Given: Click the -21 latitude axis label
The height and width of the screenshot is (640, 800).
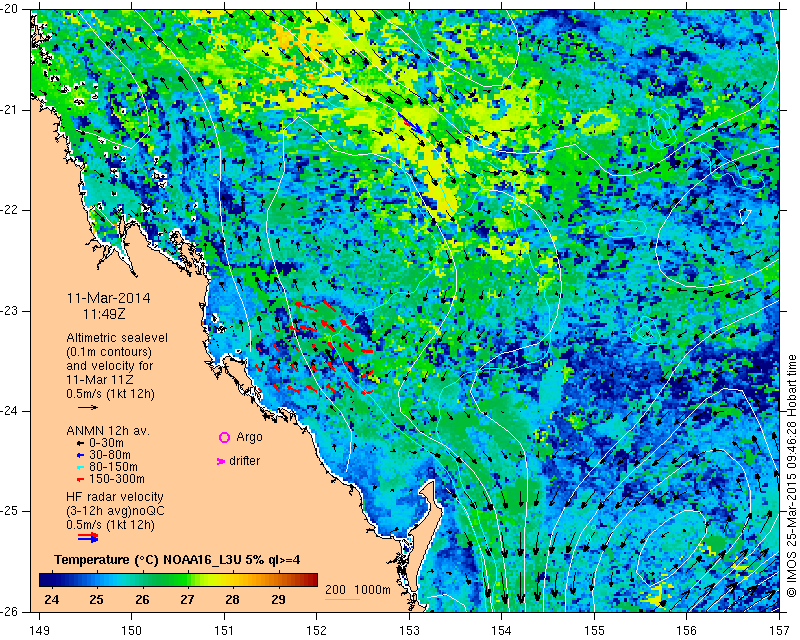Looking at the screenshot, I should click(10, 110).
